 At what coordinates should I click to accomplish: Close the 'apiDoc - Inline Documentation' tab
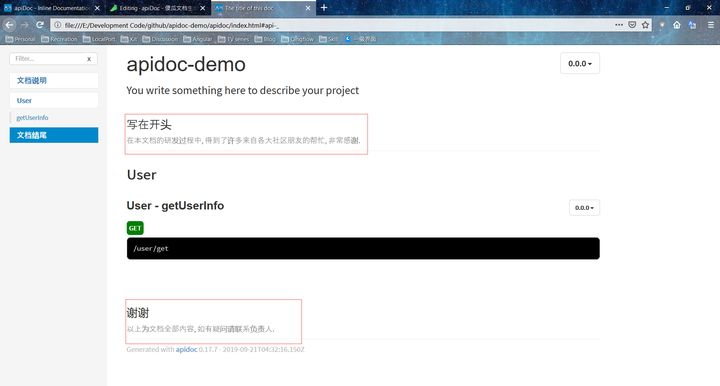tap(97, 8)
